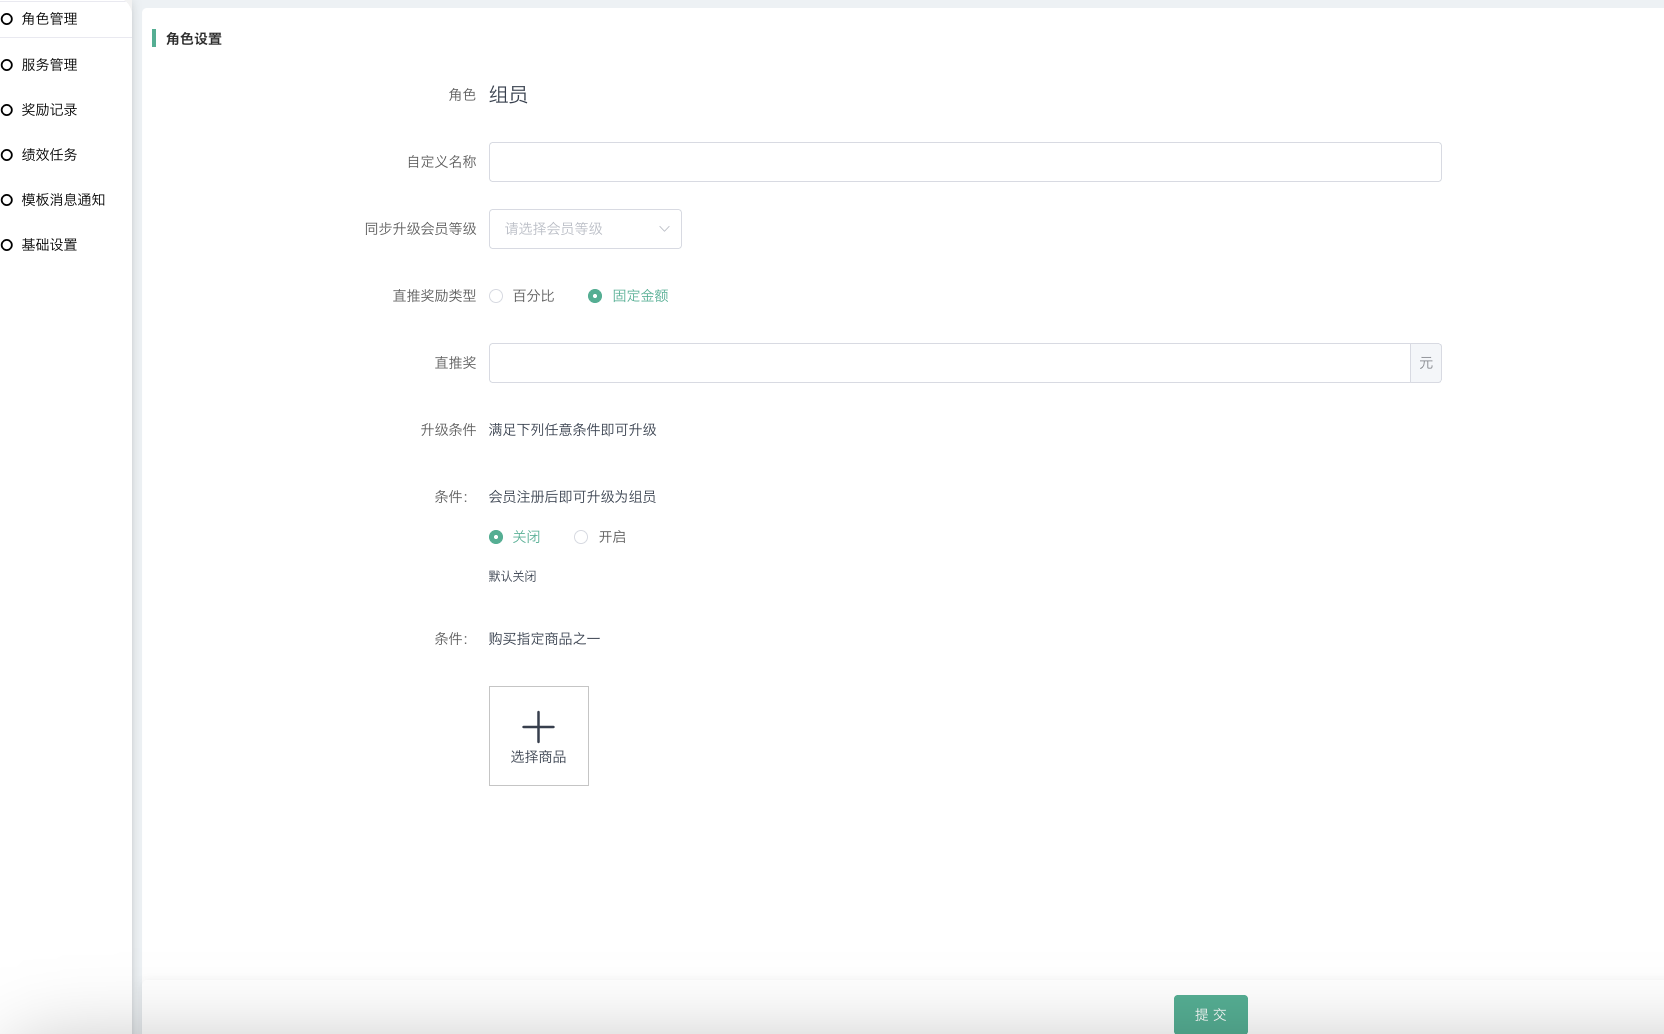This screenshot has width=1664, height=1034.
Task: Choose 开启 for register upgrade condition
Action: [581, 537]
